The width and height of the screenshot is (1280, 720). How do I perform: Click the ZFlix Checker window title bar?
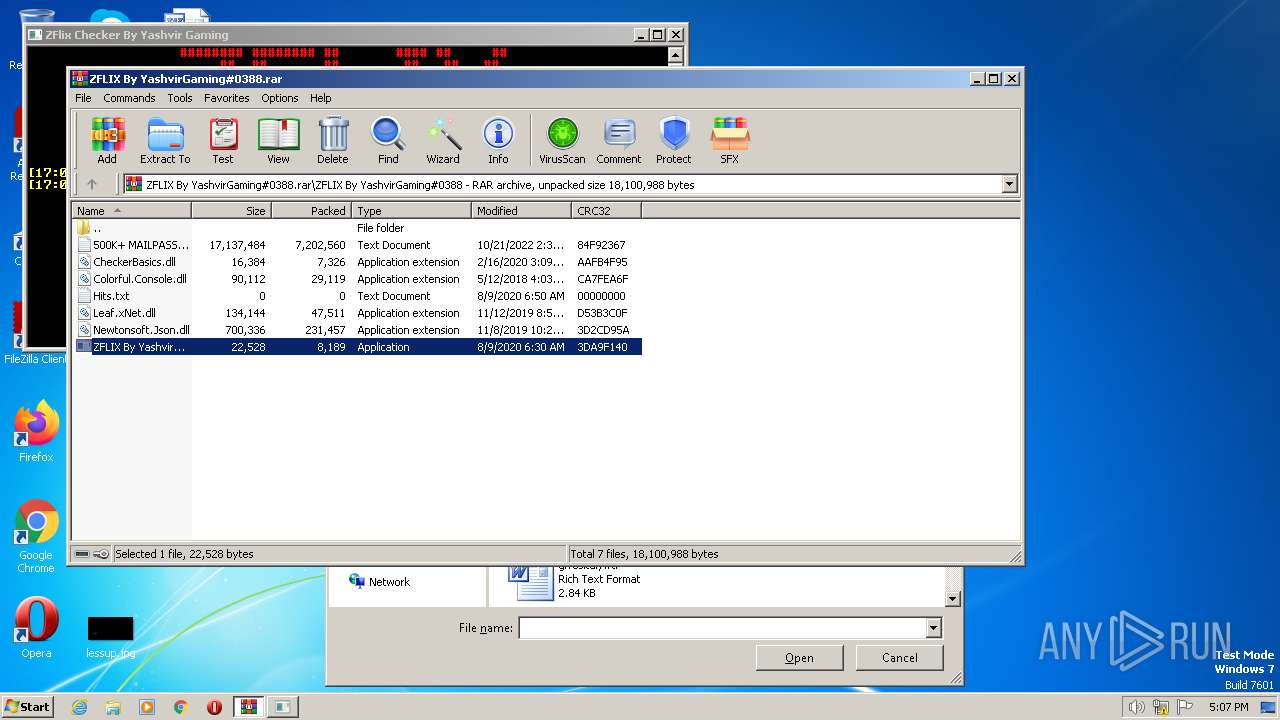click(x=330, y=34)
